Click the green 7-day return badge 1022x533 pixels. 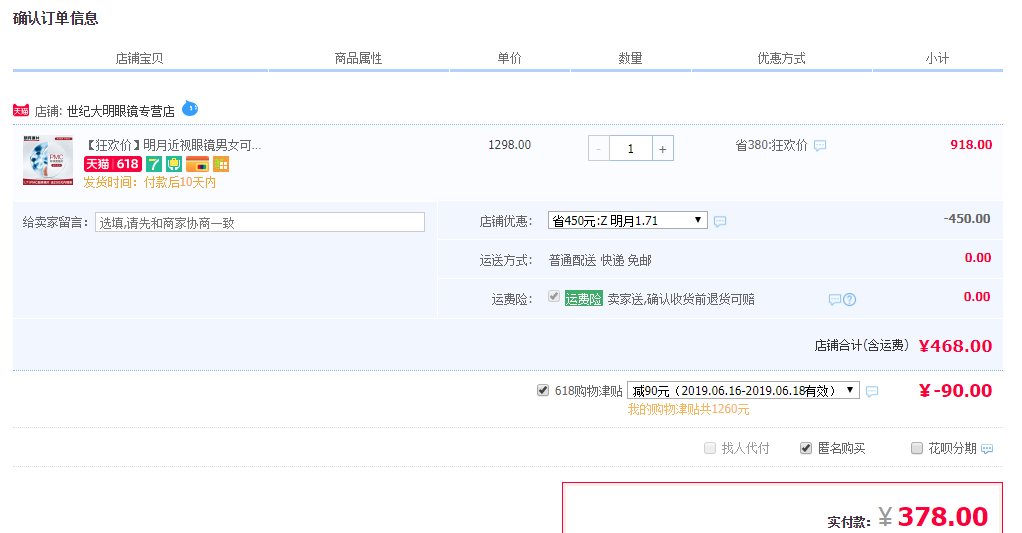(x=153, y=164)
